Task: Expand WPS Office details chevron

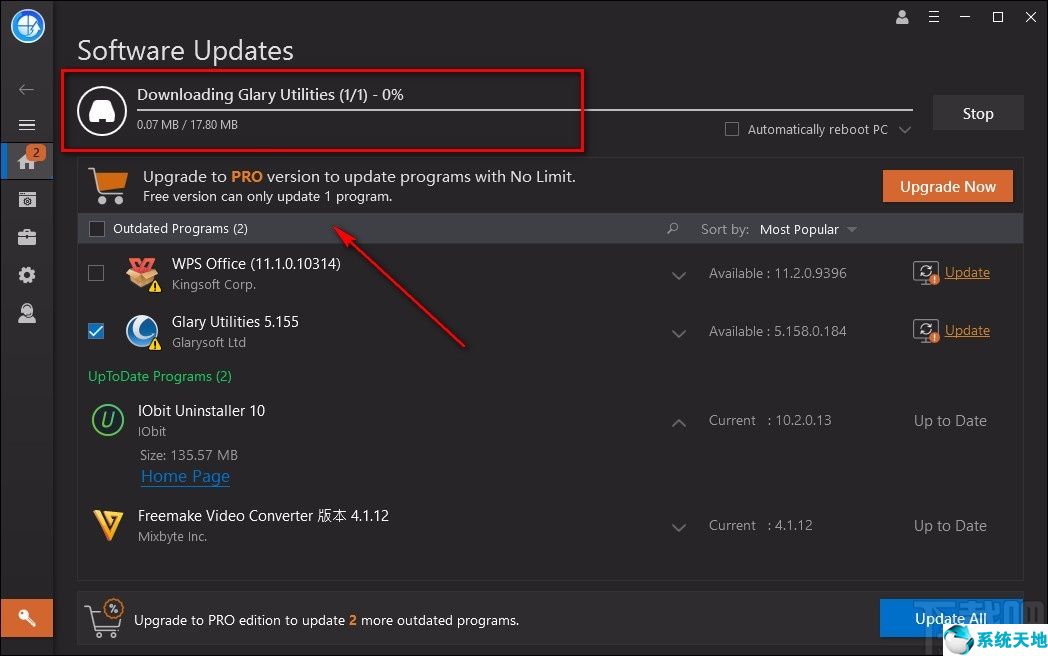Action: click(678, 276)
